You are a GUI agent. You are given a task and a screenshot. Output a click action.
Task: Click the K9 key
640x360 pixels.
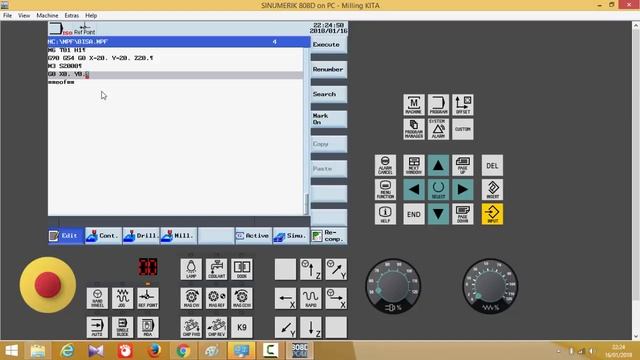point(242,327)
